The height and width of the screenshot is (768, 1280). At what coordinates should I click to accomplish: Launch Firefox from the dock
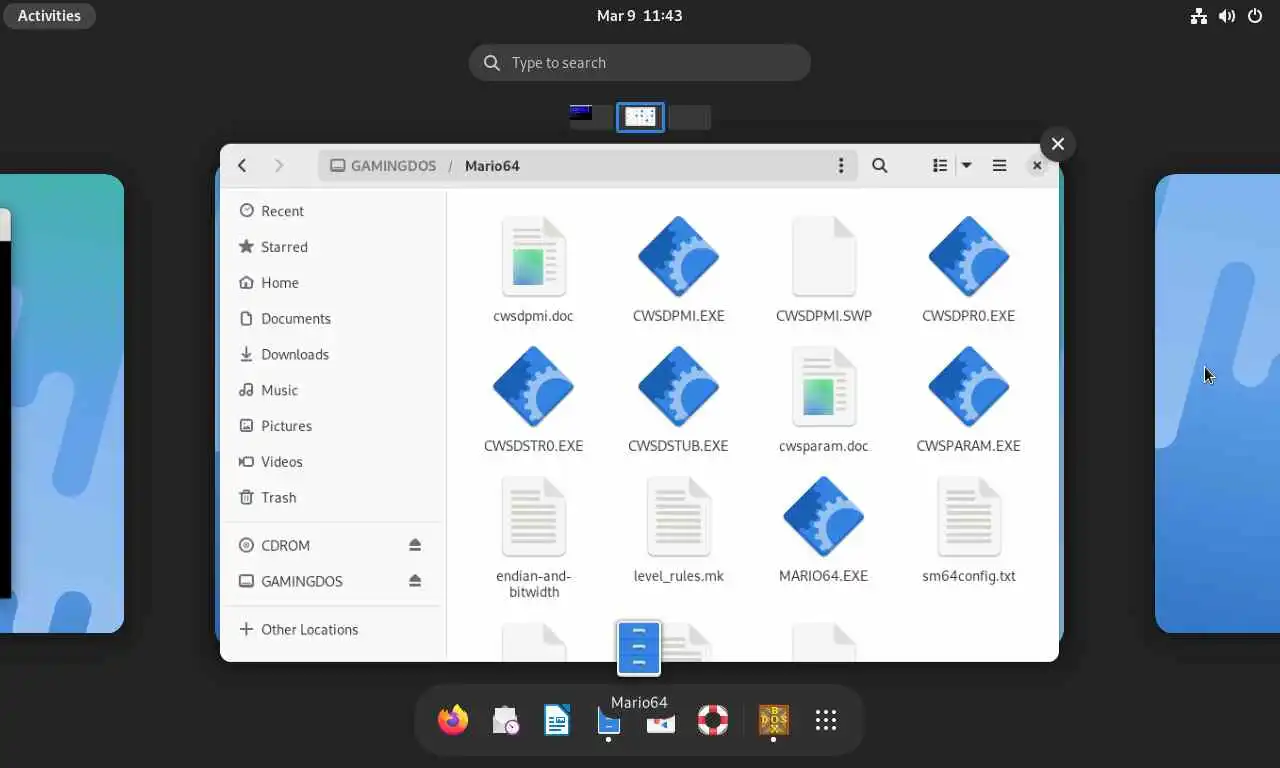[453, 720]
